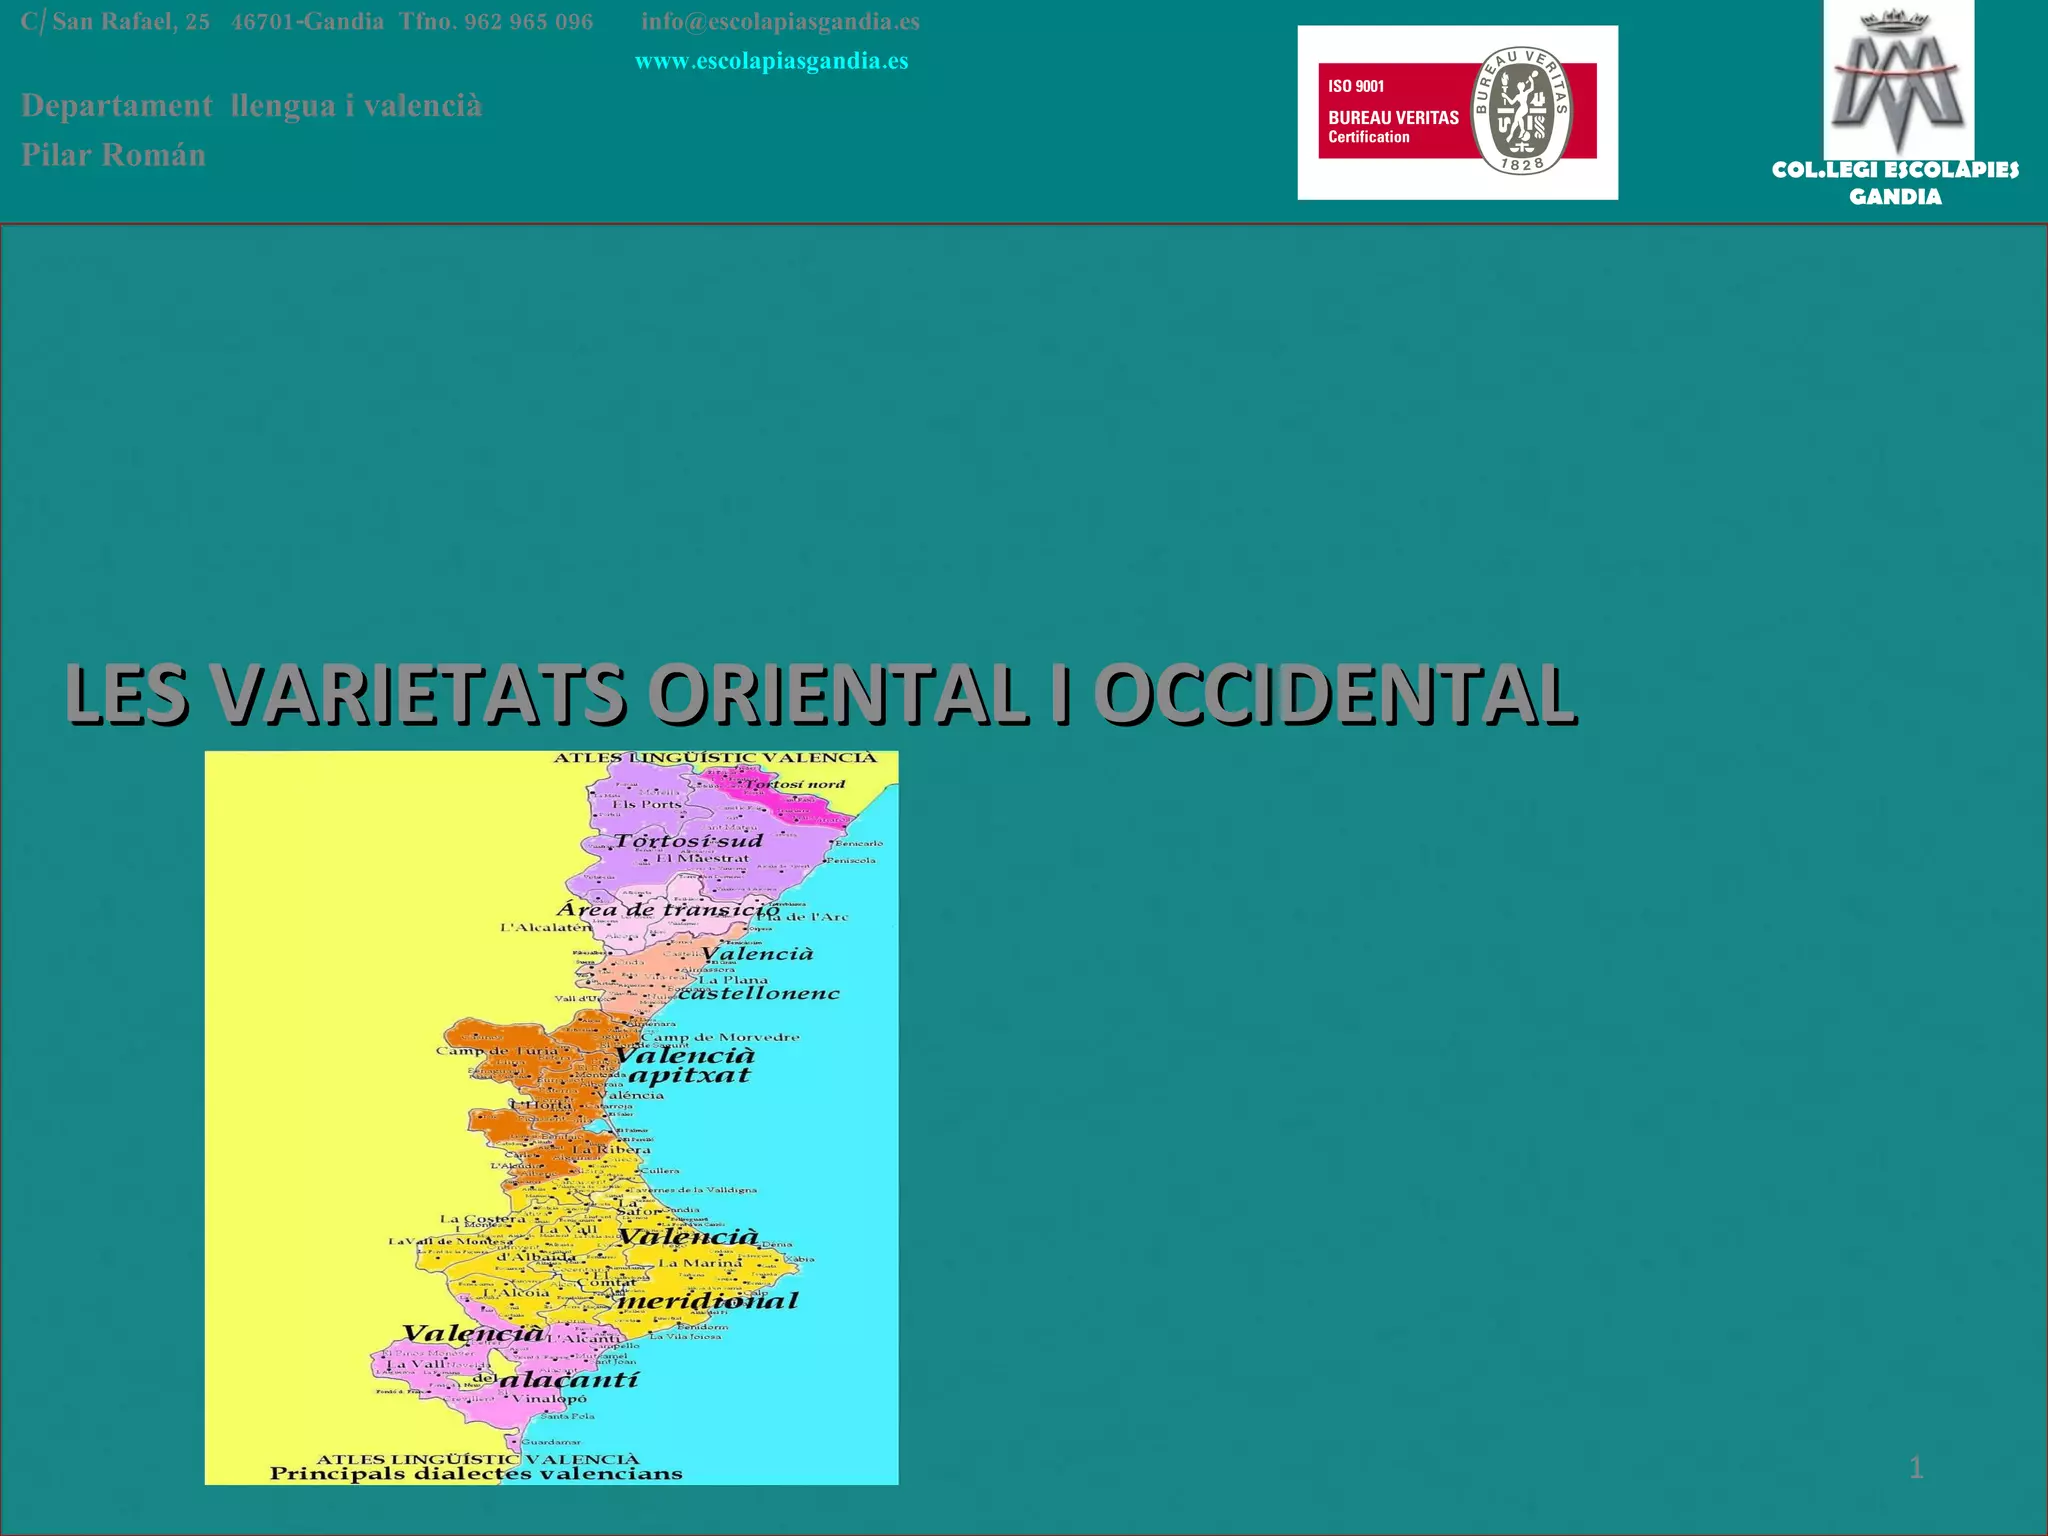
Task: Click the slide number 1 indicator
Action: [x=1915, y=1468]
